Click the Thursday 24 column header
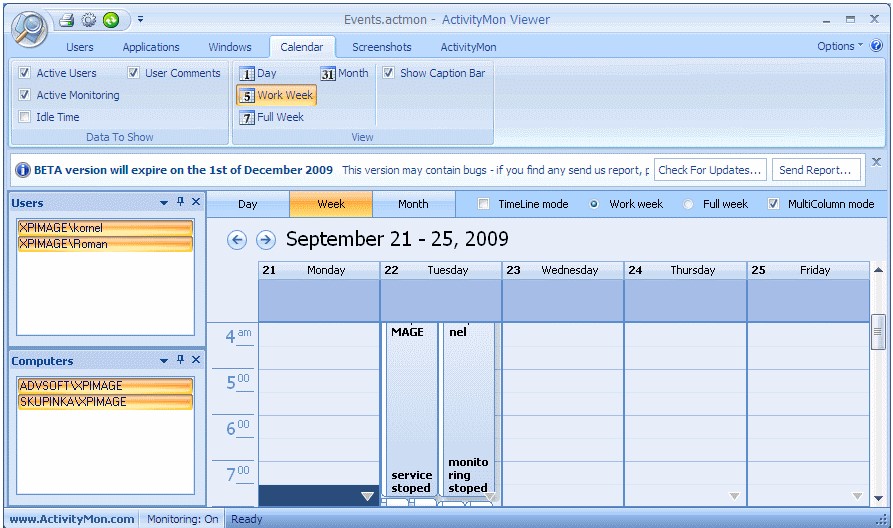 click(x=685, y=270)
